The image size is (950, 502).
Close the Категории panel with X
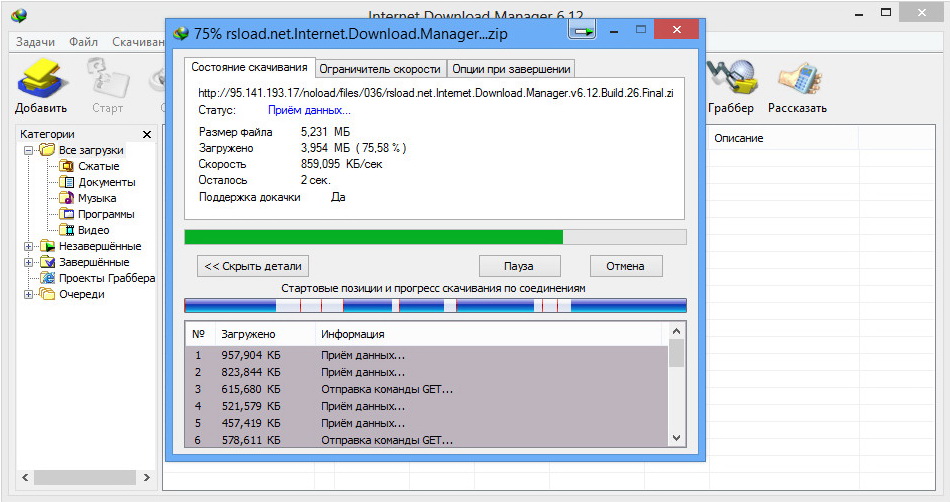tap(147, 134)
